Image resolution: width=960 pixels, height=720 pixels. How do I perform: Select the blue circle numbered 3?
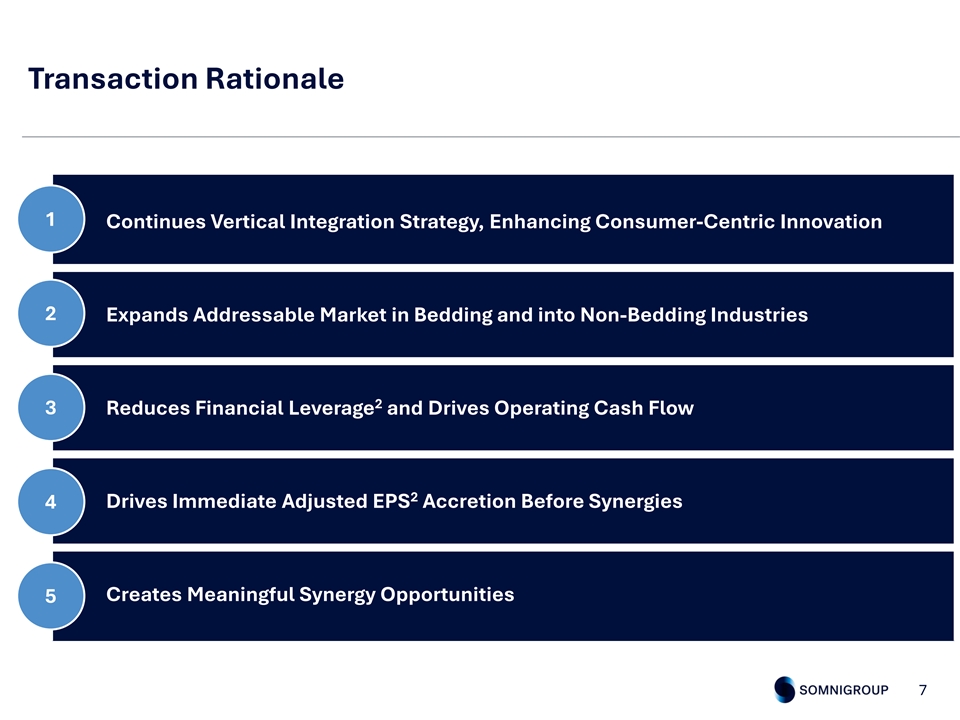[51, 408]
